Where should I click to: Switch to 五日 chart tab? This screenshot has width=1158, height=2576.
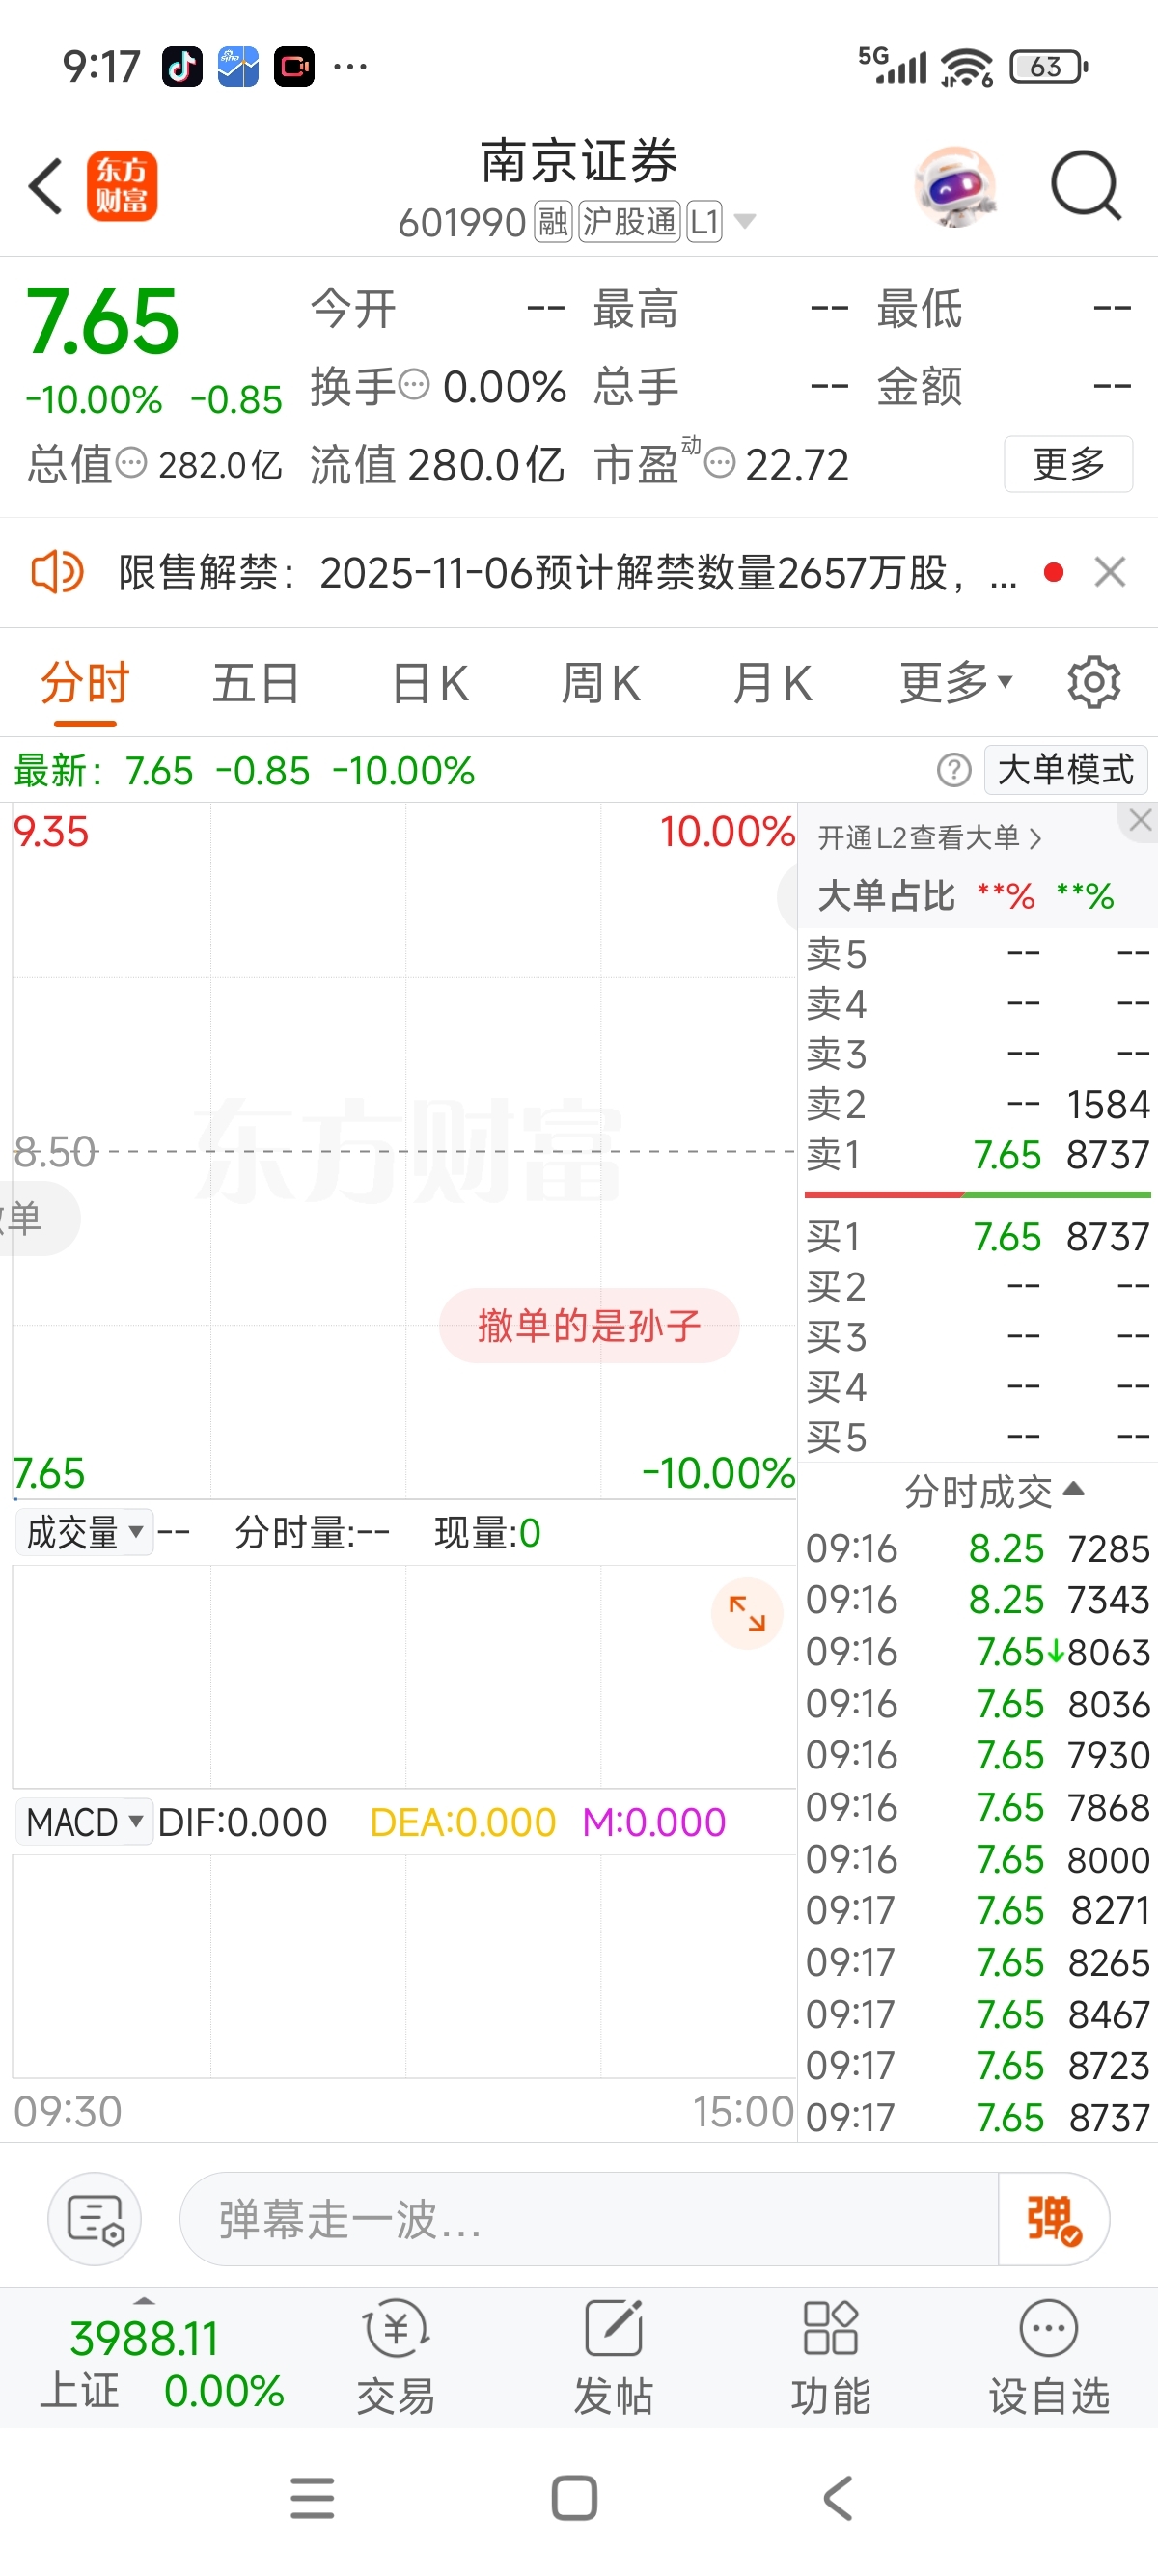pyautogui.click(x=256, y=684)
